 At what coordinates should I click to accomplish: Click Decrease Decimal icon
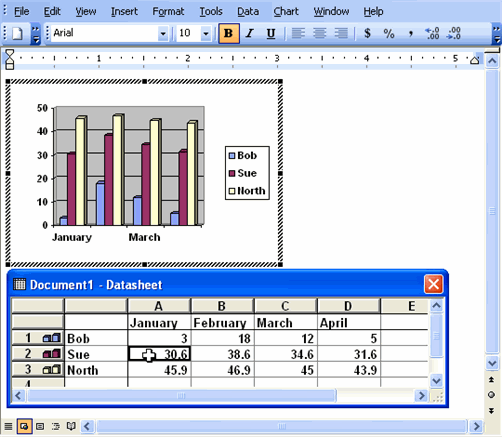click(454, 33)
